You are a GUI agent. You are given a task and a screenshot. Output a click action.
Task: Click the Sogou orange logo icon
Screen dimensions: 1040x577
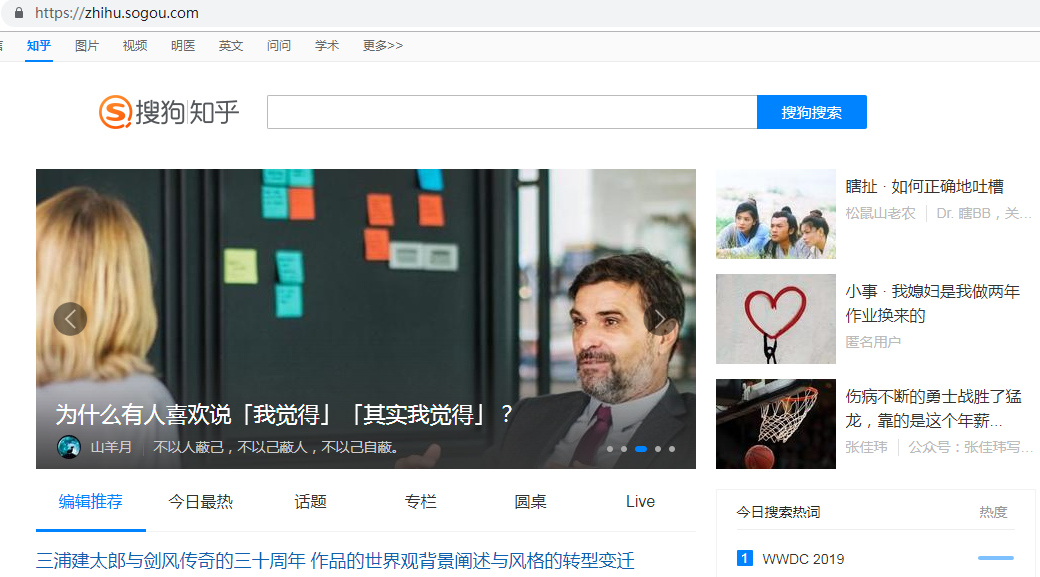pyautogui.click(x=115, y=111)
